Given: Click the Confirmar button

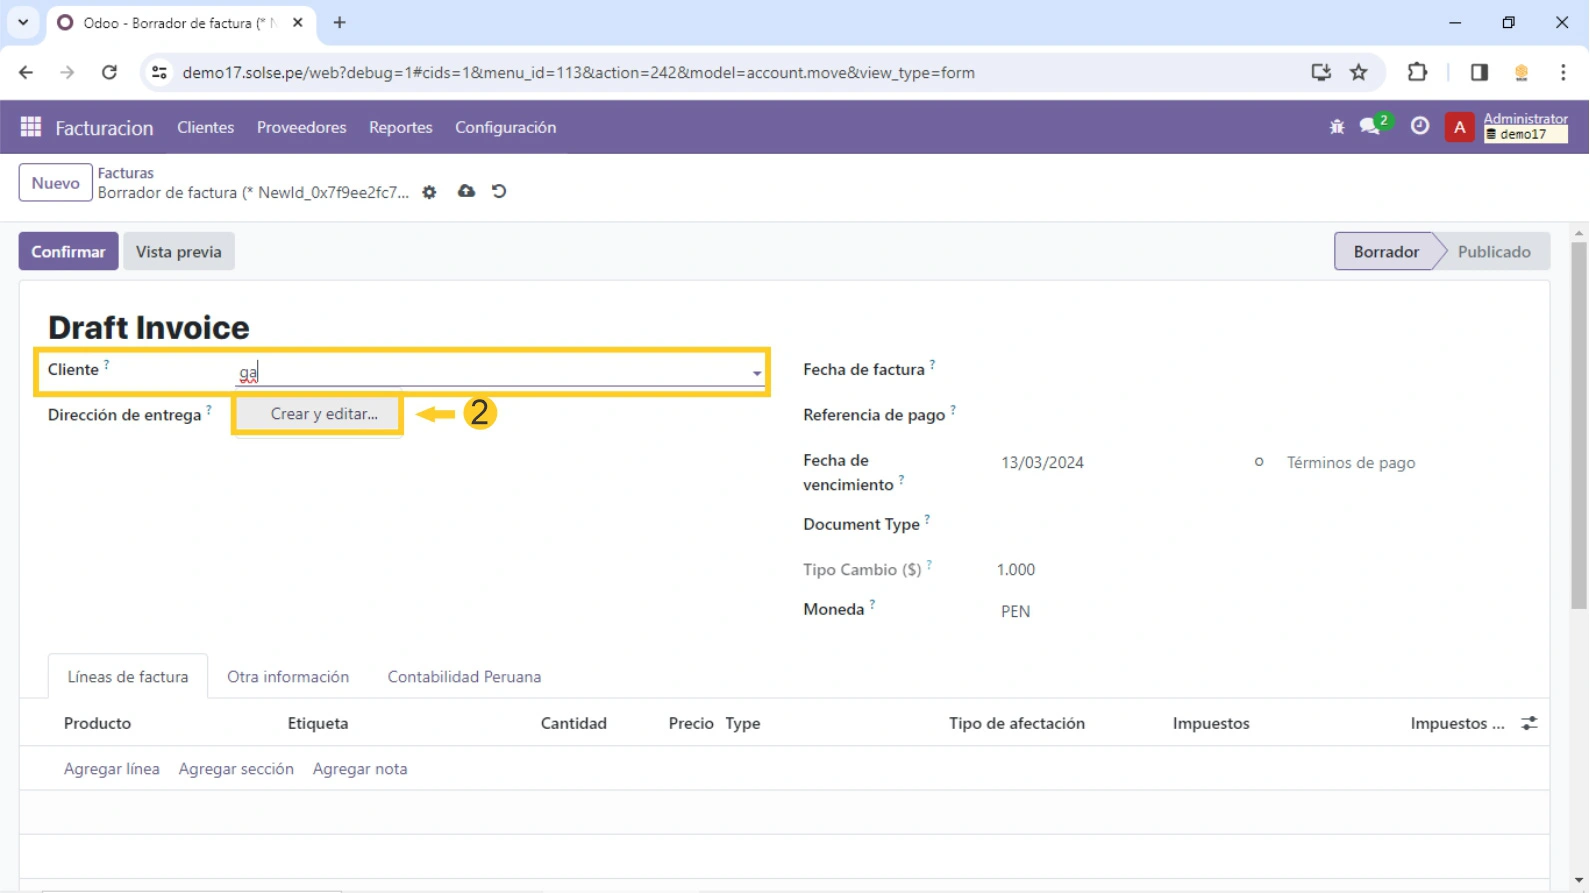Looking at the screenshot, I should point(68,252).
